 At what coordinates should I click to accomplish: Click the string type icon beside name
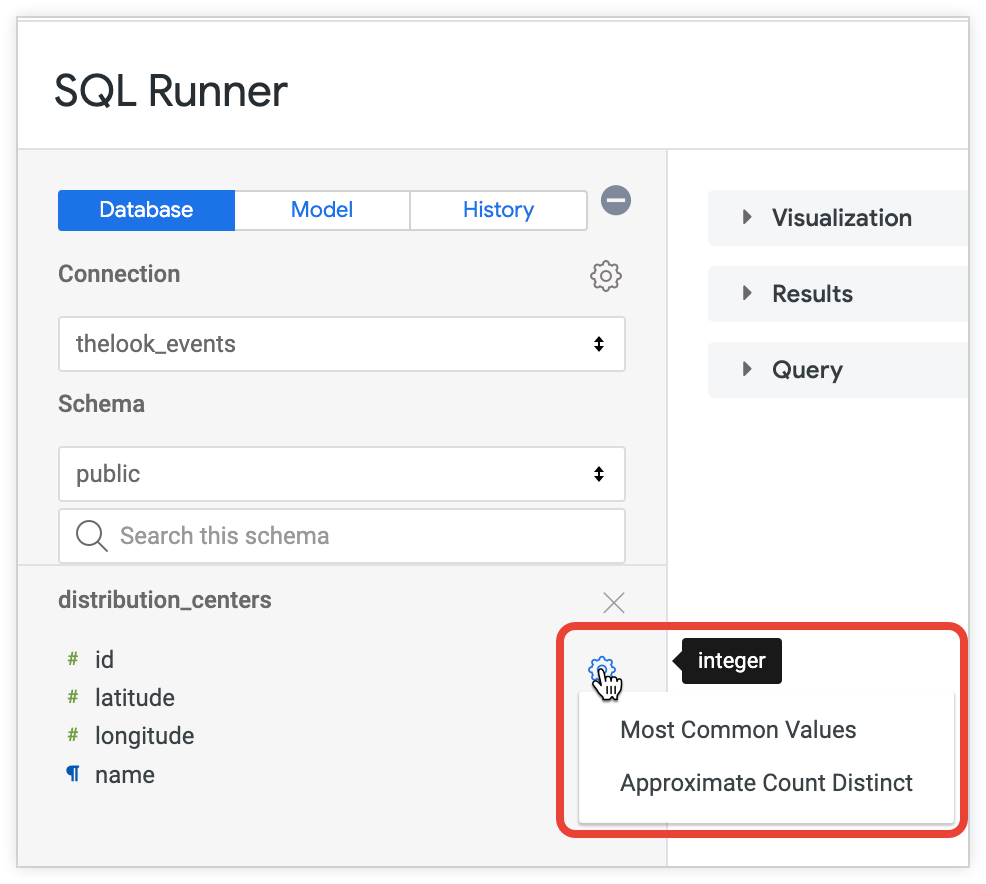(73, 775)
